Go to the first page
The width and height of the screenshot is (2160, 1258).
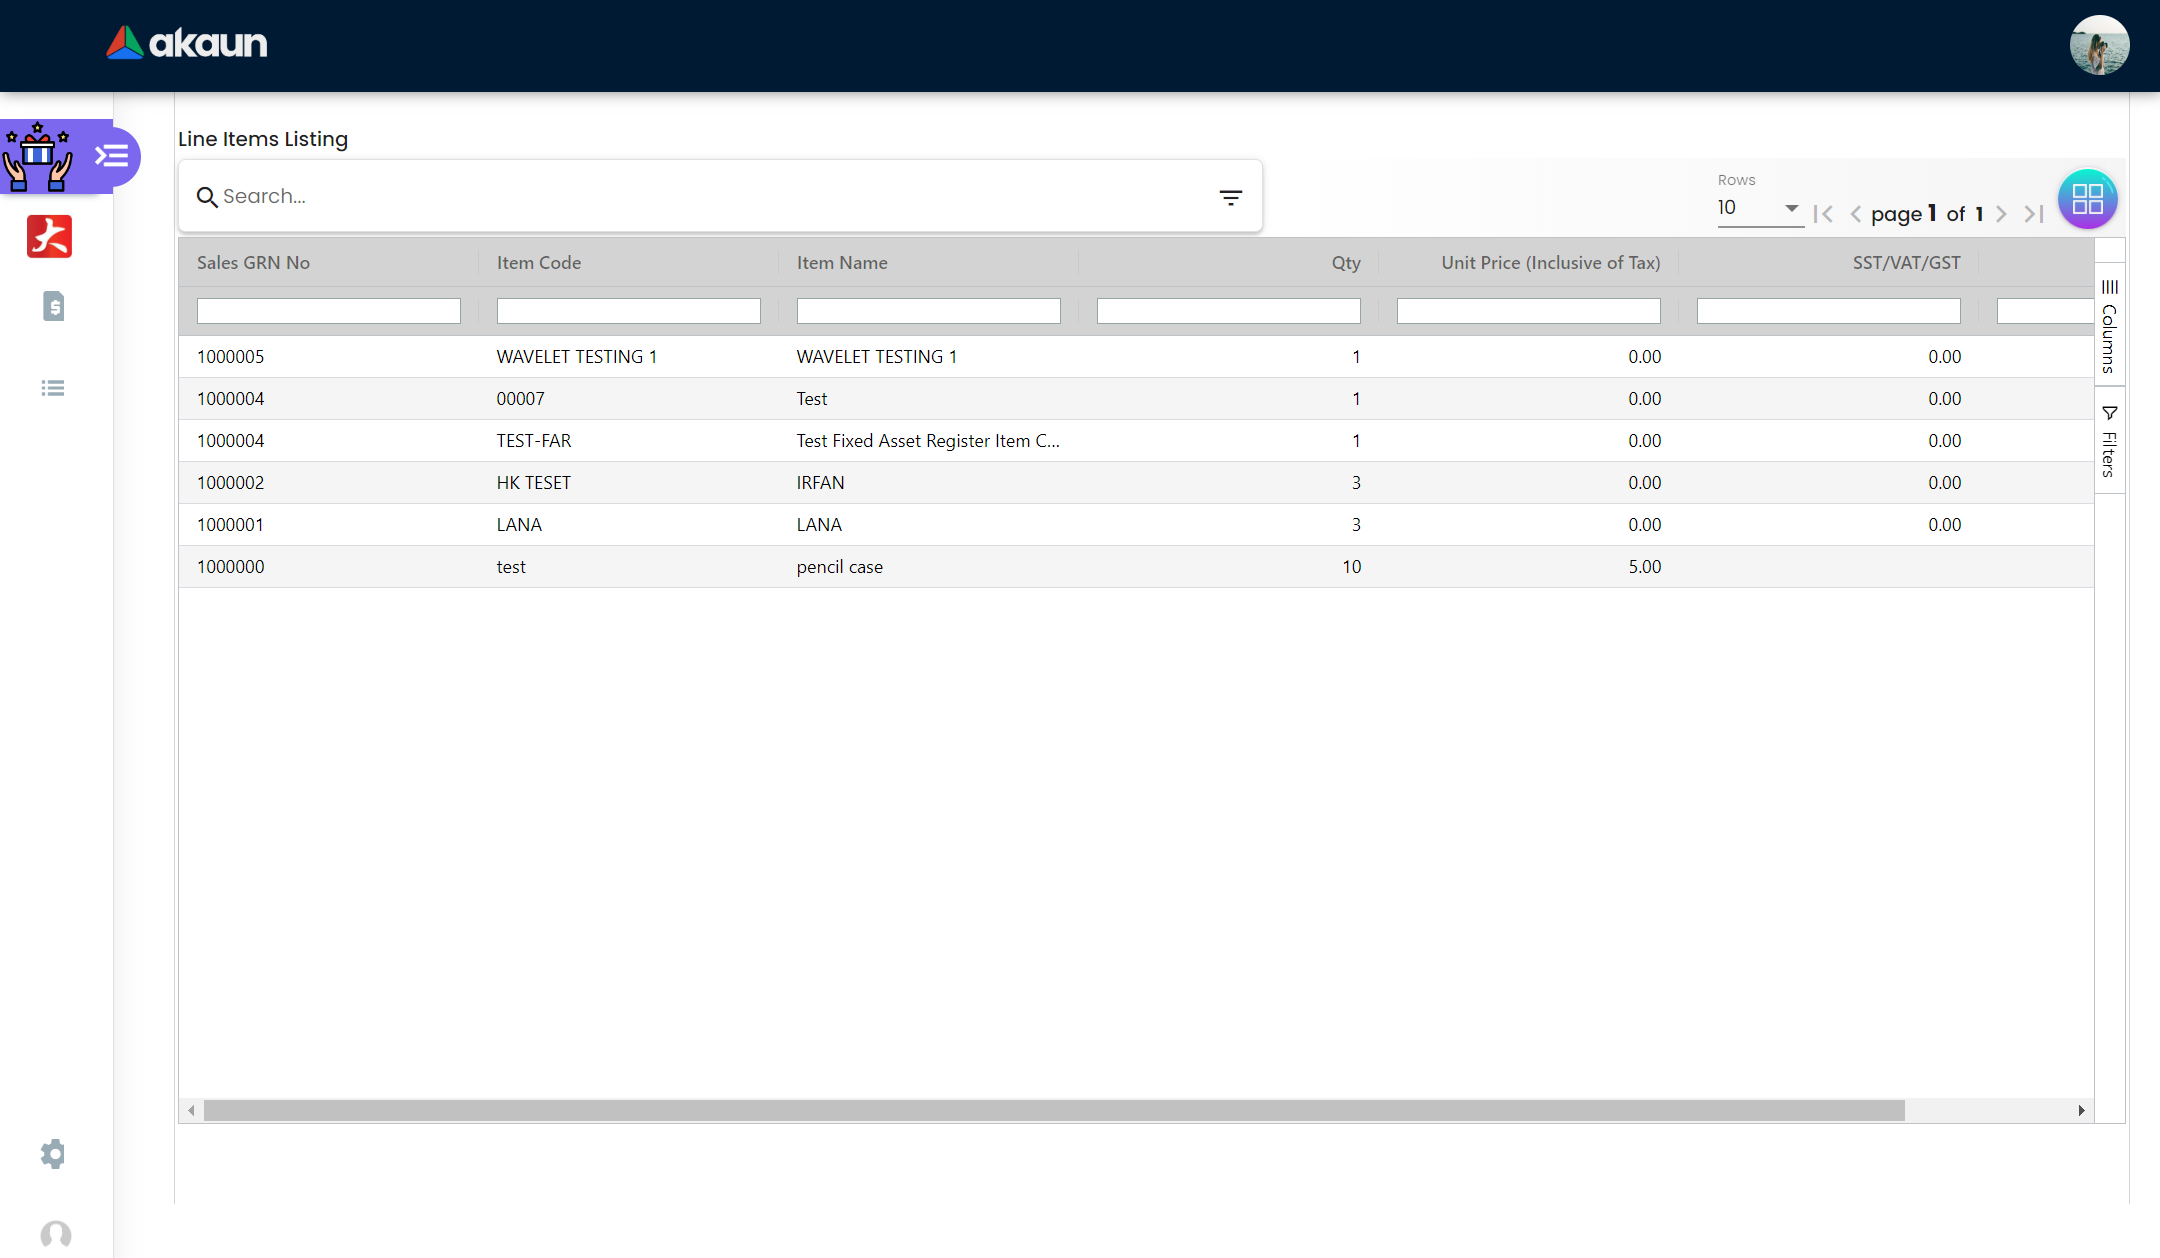(1823, 214)
